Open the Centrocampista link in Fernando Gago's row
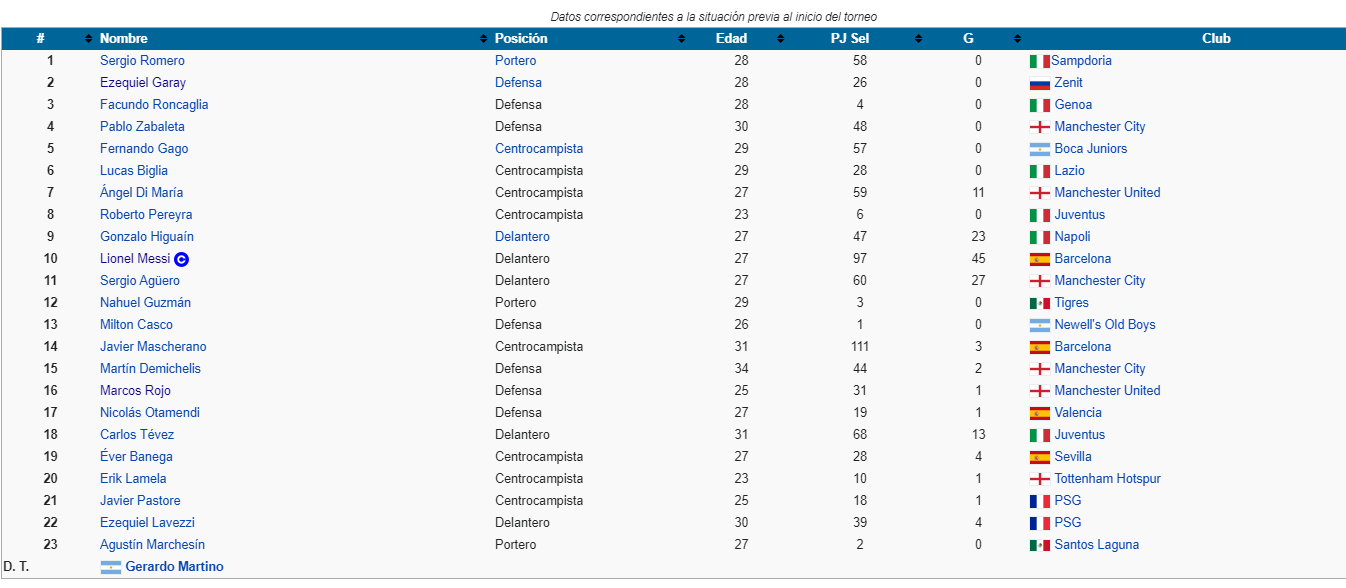This screenshot has width=1346, height=588. 539,149
